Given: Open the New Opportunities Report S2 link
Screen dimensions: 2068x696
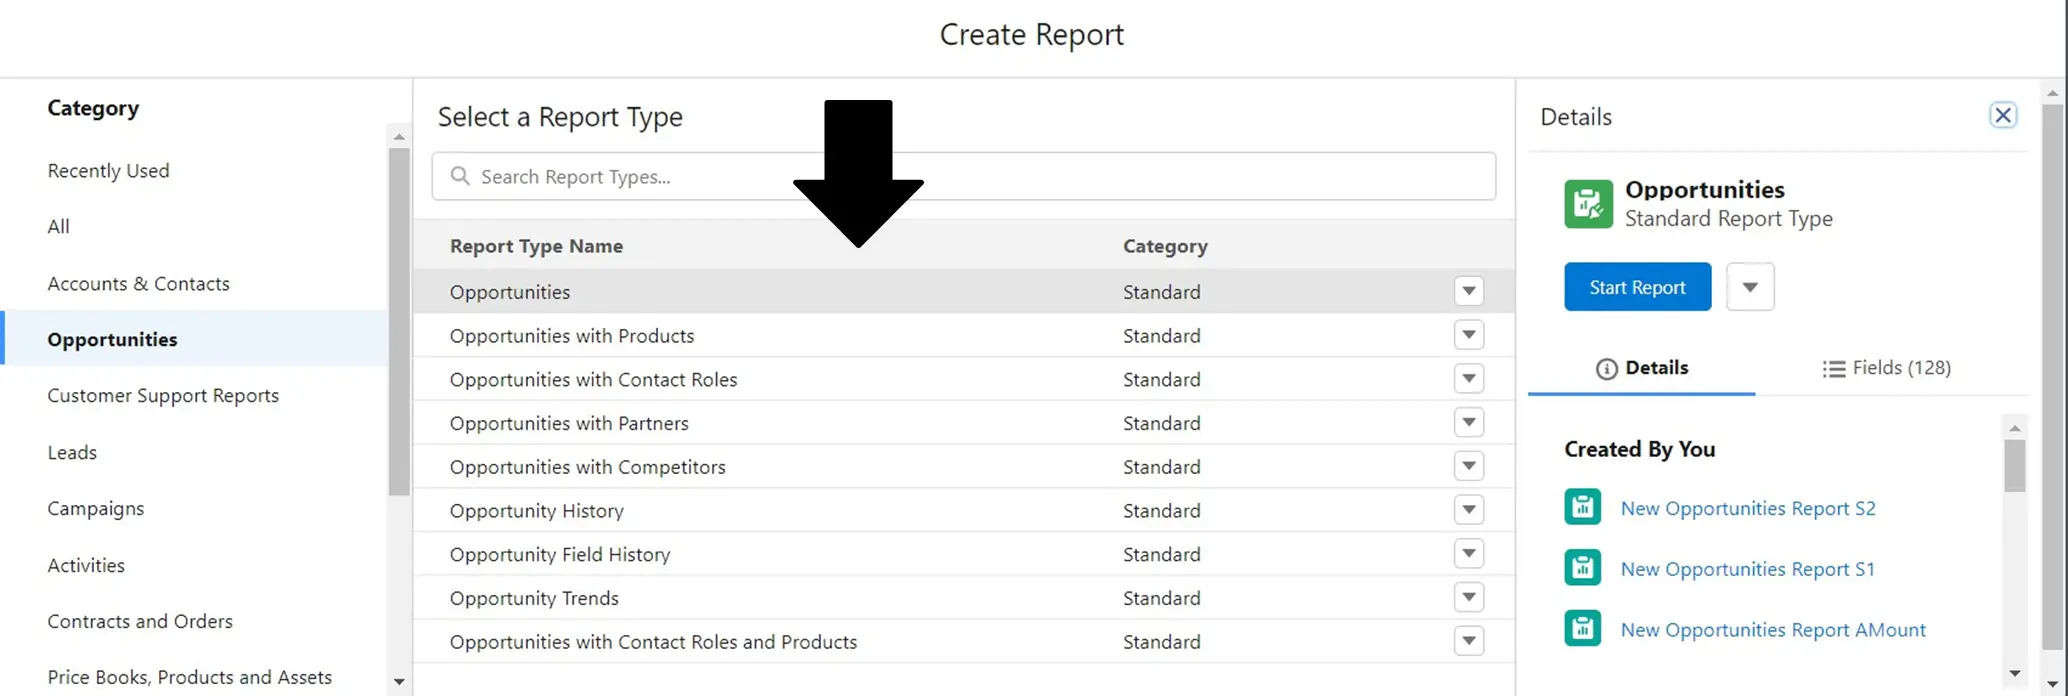Looking at the screenshot, I should [1747, 508].
